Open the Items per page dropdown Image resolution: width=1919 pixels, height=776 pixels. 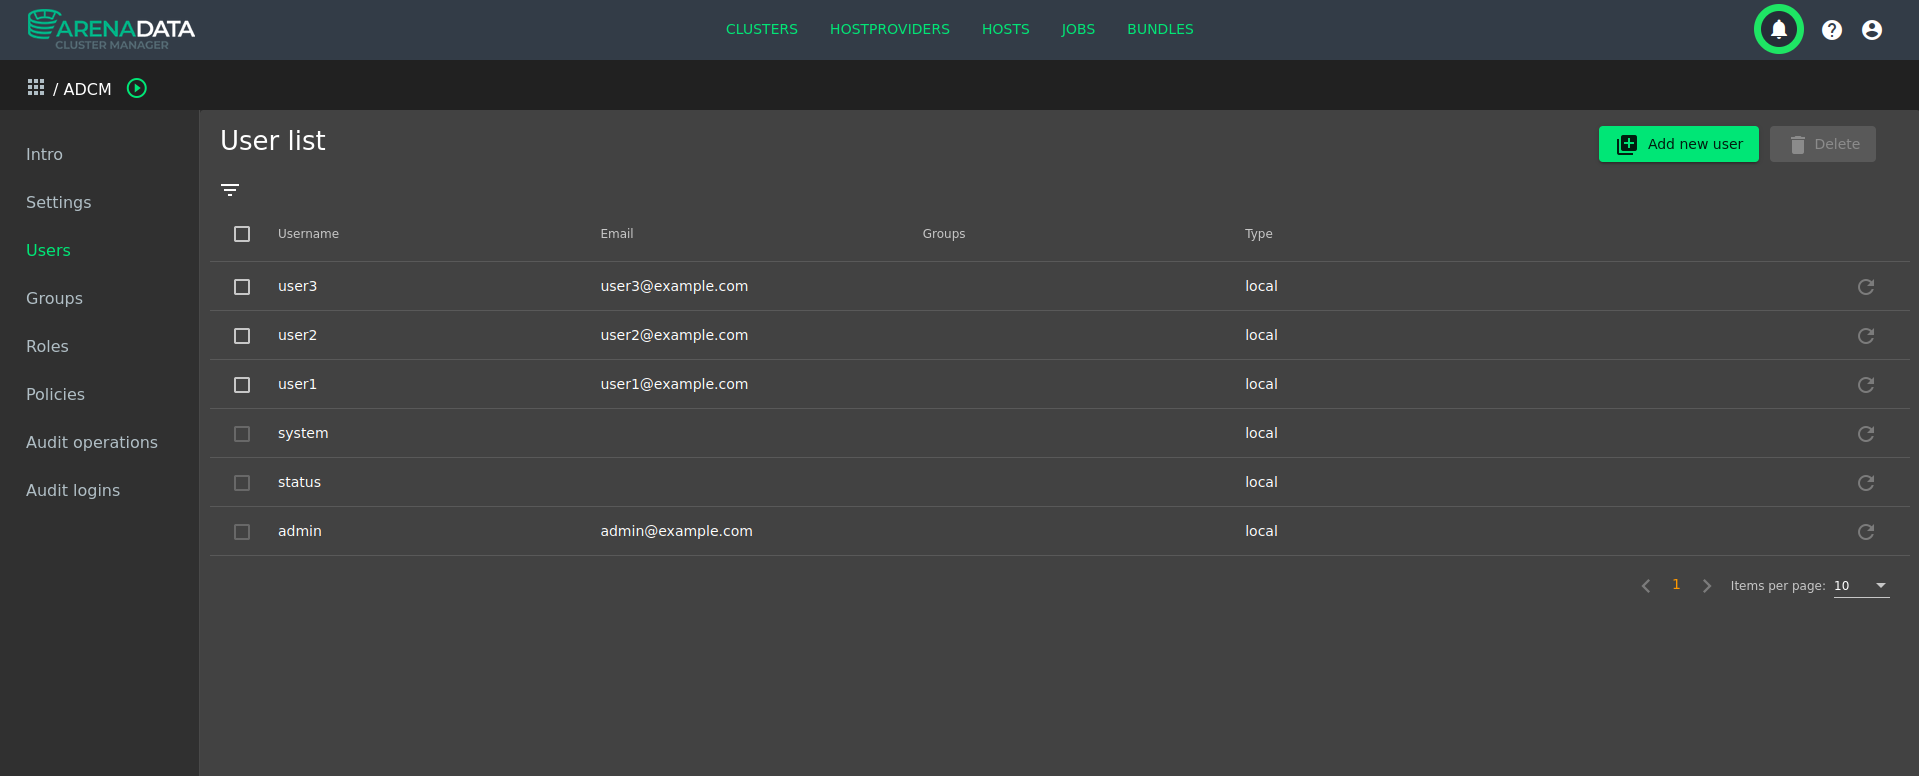pos(1861,586)
